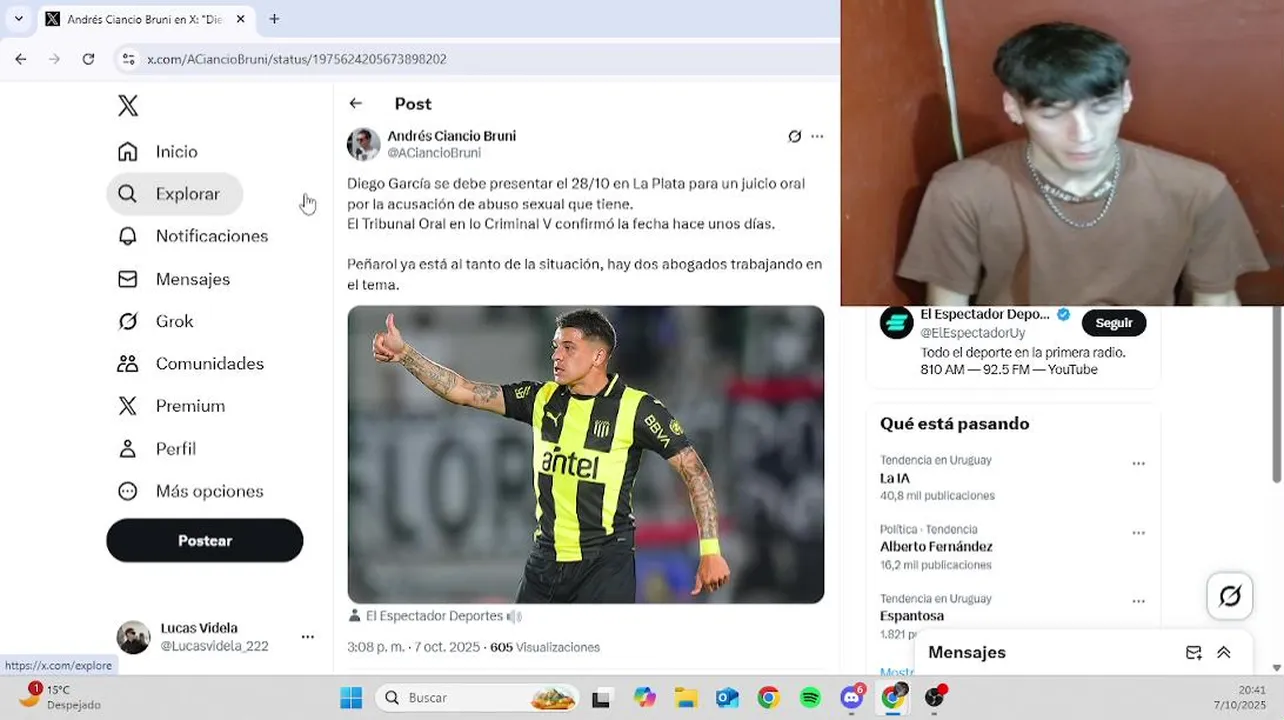
Task: Go to Explorar section
Action: 174,194
